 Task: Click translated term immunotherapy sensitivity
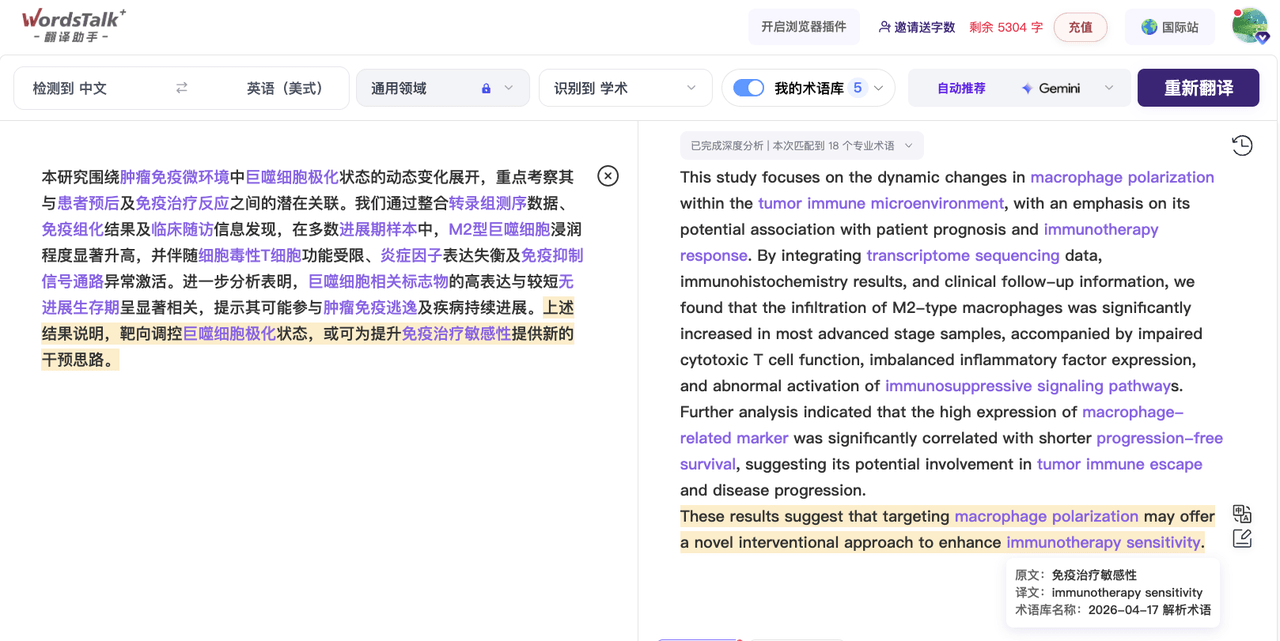(x=1103, y=542)
